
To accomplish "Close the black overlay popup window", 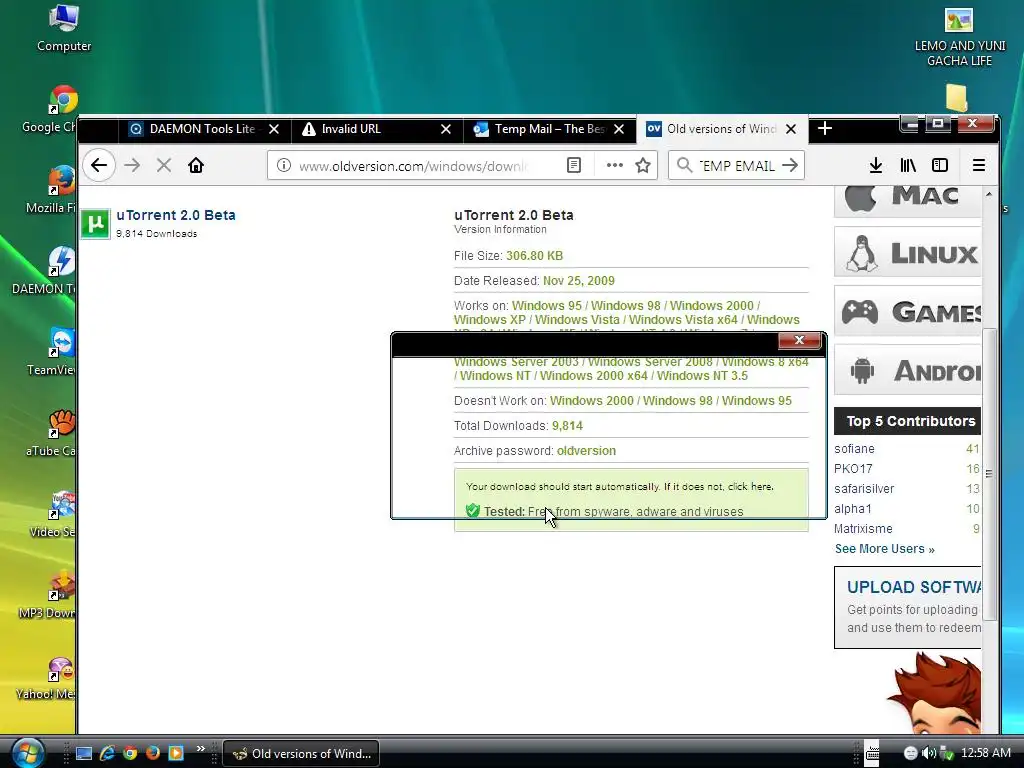I will (x=799, y=340).
